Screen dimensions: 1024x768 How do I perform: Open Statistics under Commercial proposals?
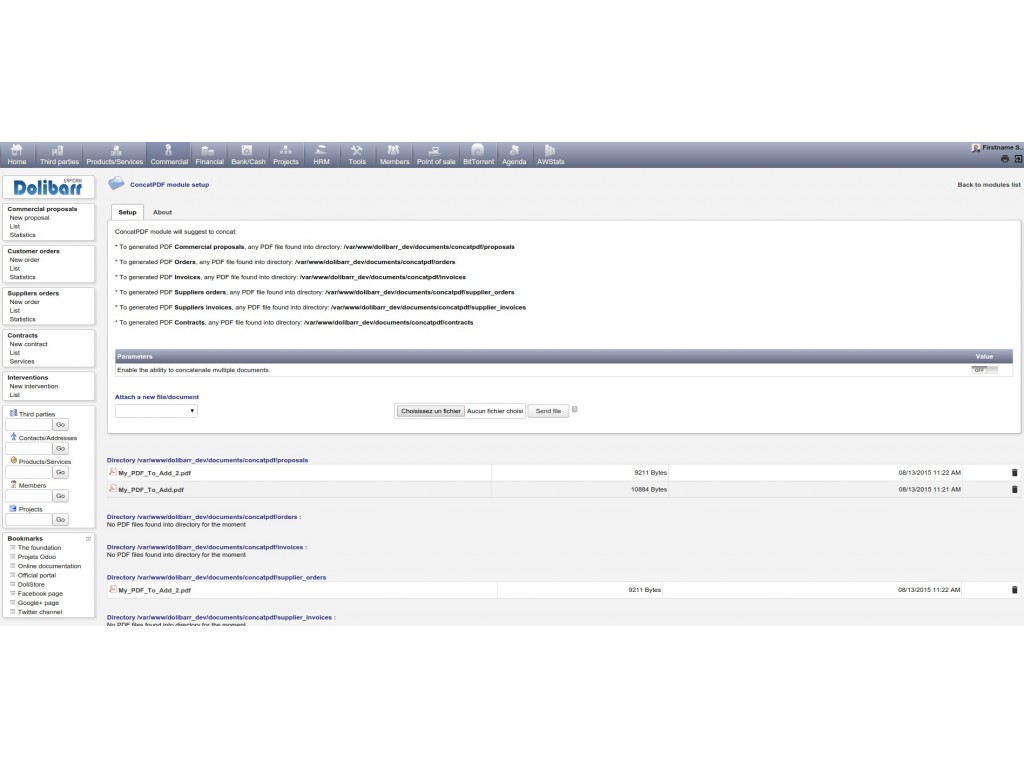pos(23,234)
